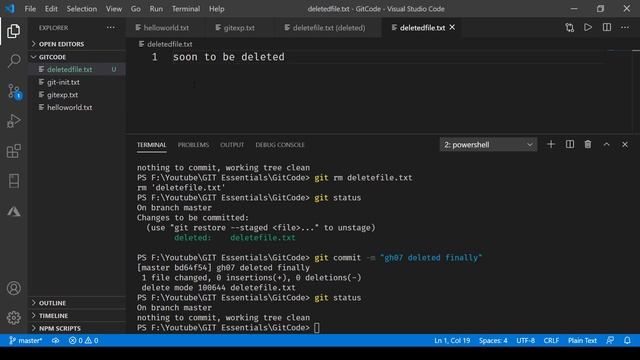This screenshot has width=640, height=360.
Task: Open errors and warnings count in status bar
Action: pyautogui.click(x=84, y=340)
